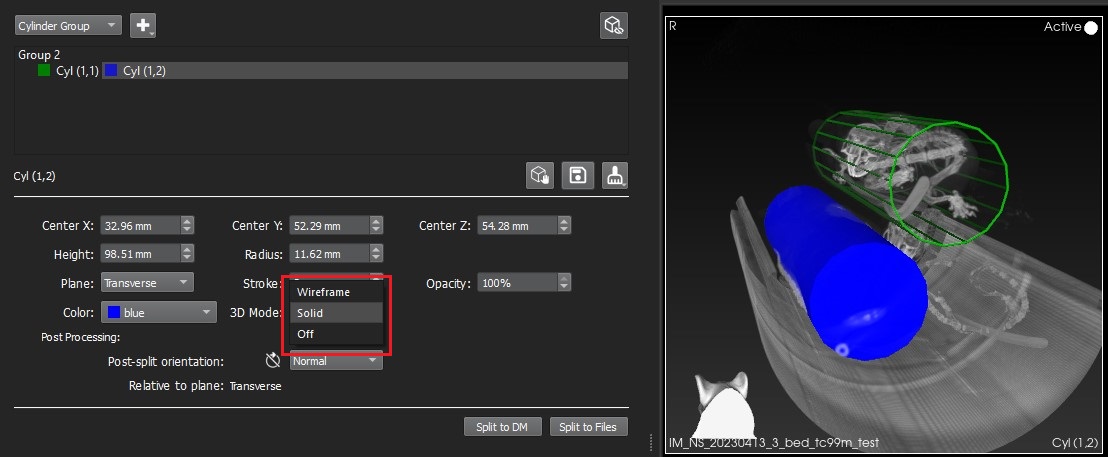
Task: Click the Opacity spinner arrows
Action: 565,283
